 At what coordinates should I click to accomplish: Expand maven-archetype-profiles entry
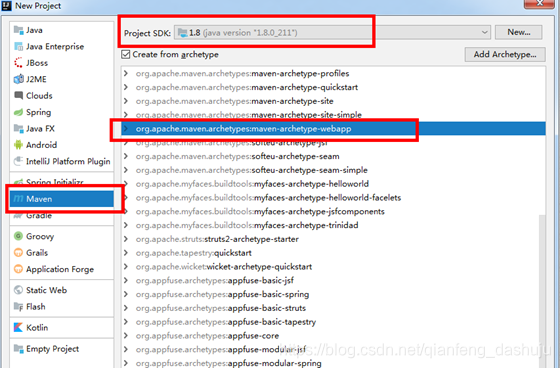[x=126, y=73]
